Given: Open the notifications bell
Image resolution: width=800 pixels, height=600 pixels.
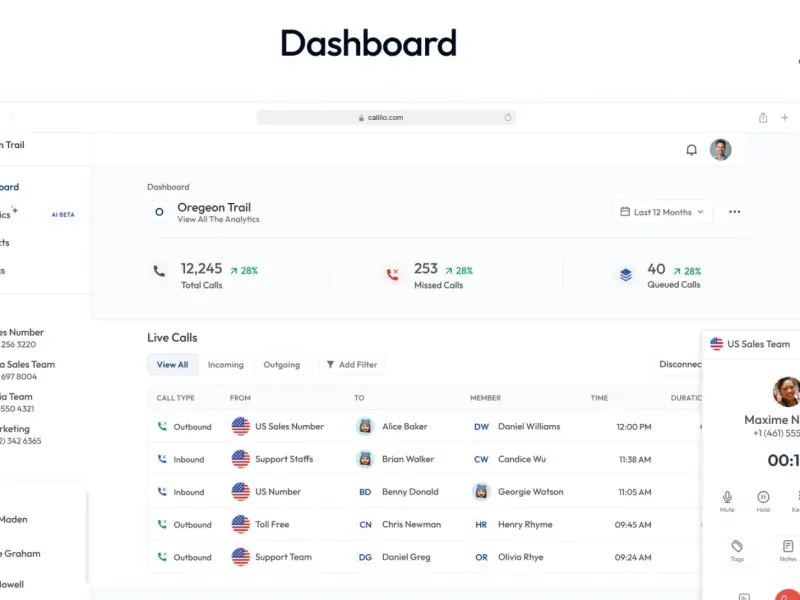Looking at the screenshot, I should pos(691,150).
